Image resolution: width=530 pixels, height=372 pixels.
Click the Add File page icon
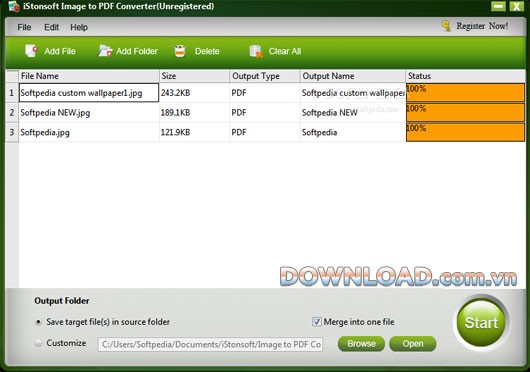coord(31,51)
